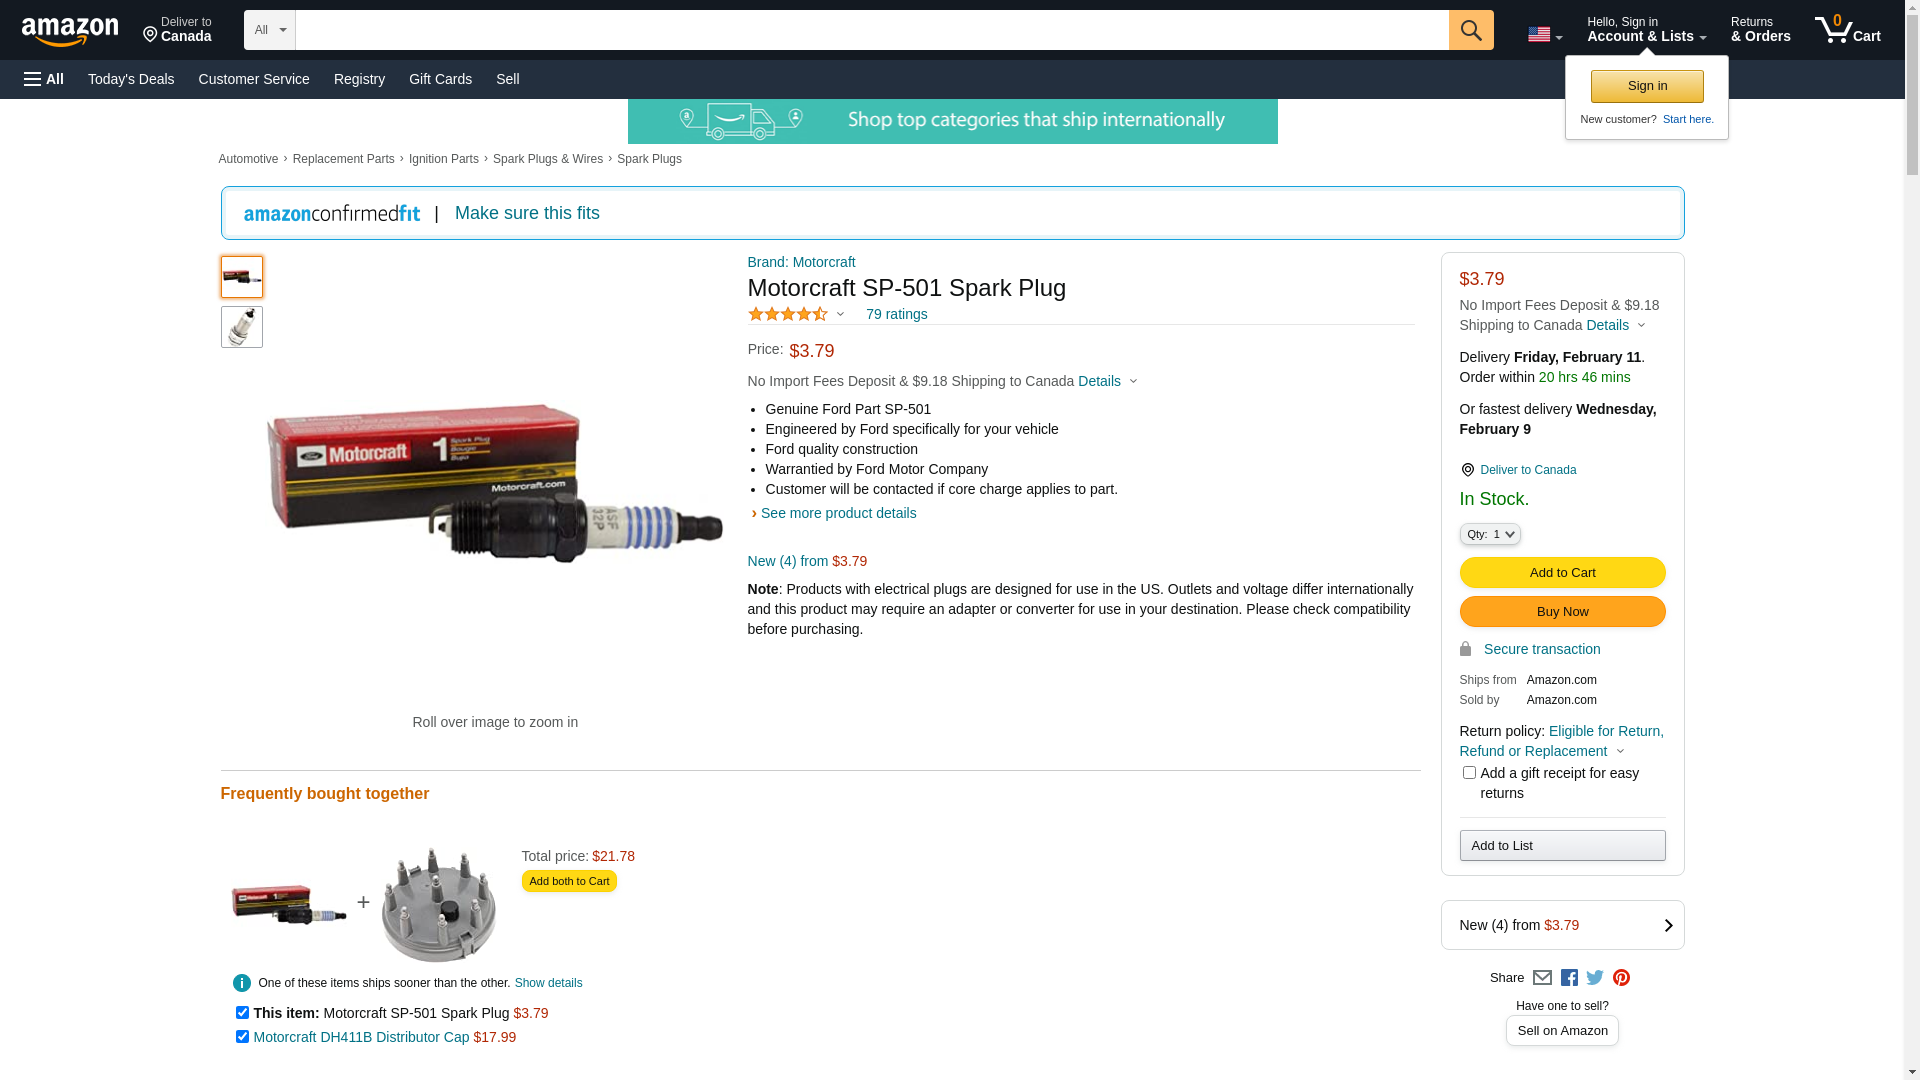Viewport: 1920px width, 1080px height.
Task: Expand the Add to List dropdown
Action: 1562,846
